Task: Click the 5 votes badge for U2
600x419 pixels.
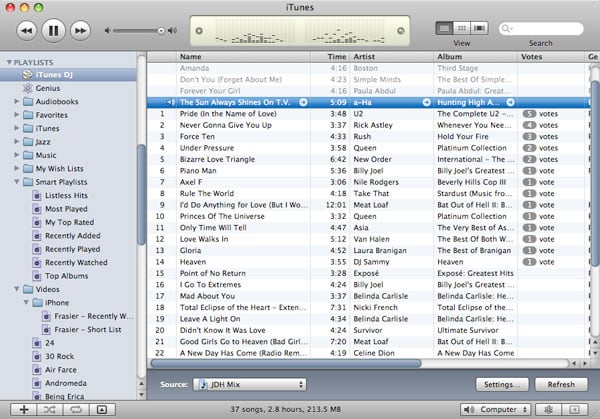Action: pos(529,114)
